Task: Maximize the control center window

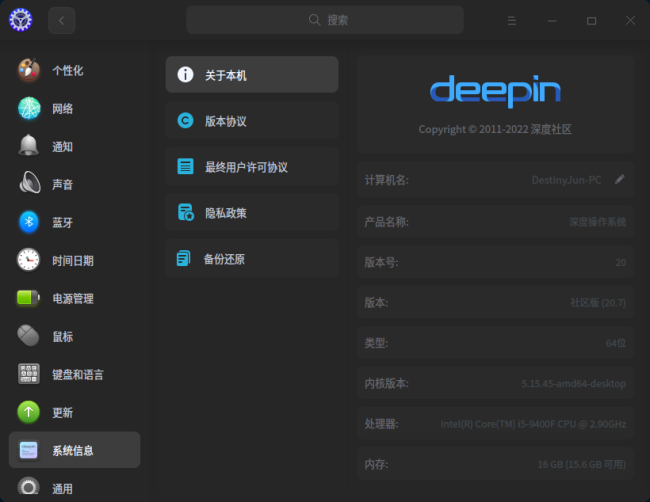Action: [592, 20]
